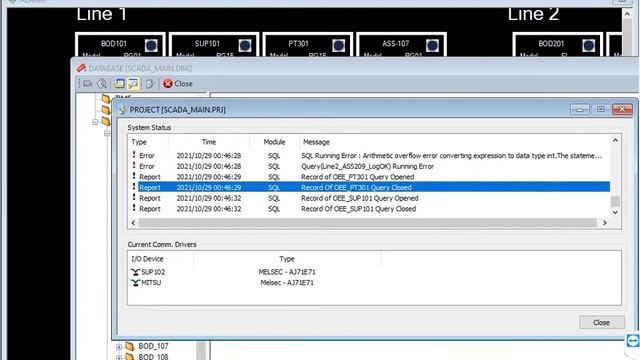This screenshot has height=360, width=640.
Task: Click the Close text in the Database toolbar
Action: [x=183, y=84]
